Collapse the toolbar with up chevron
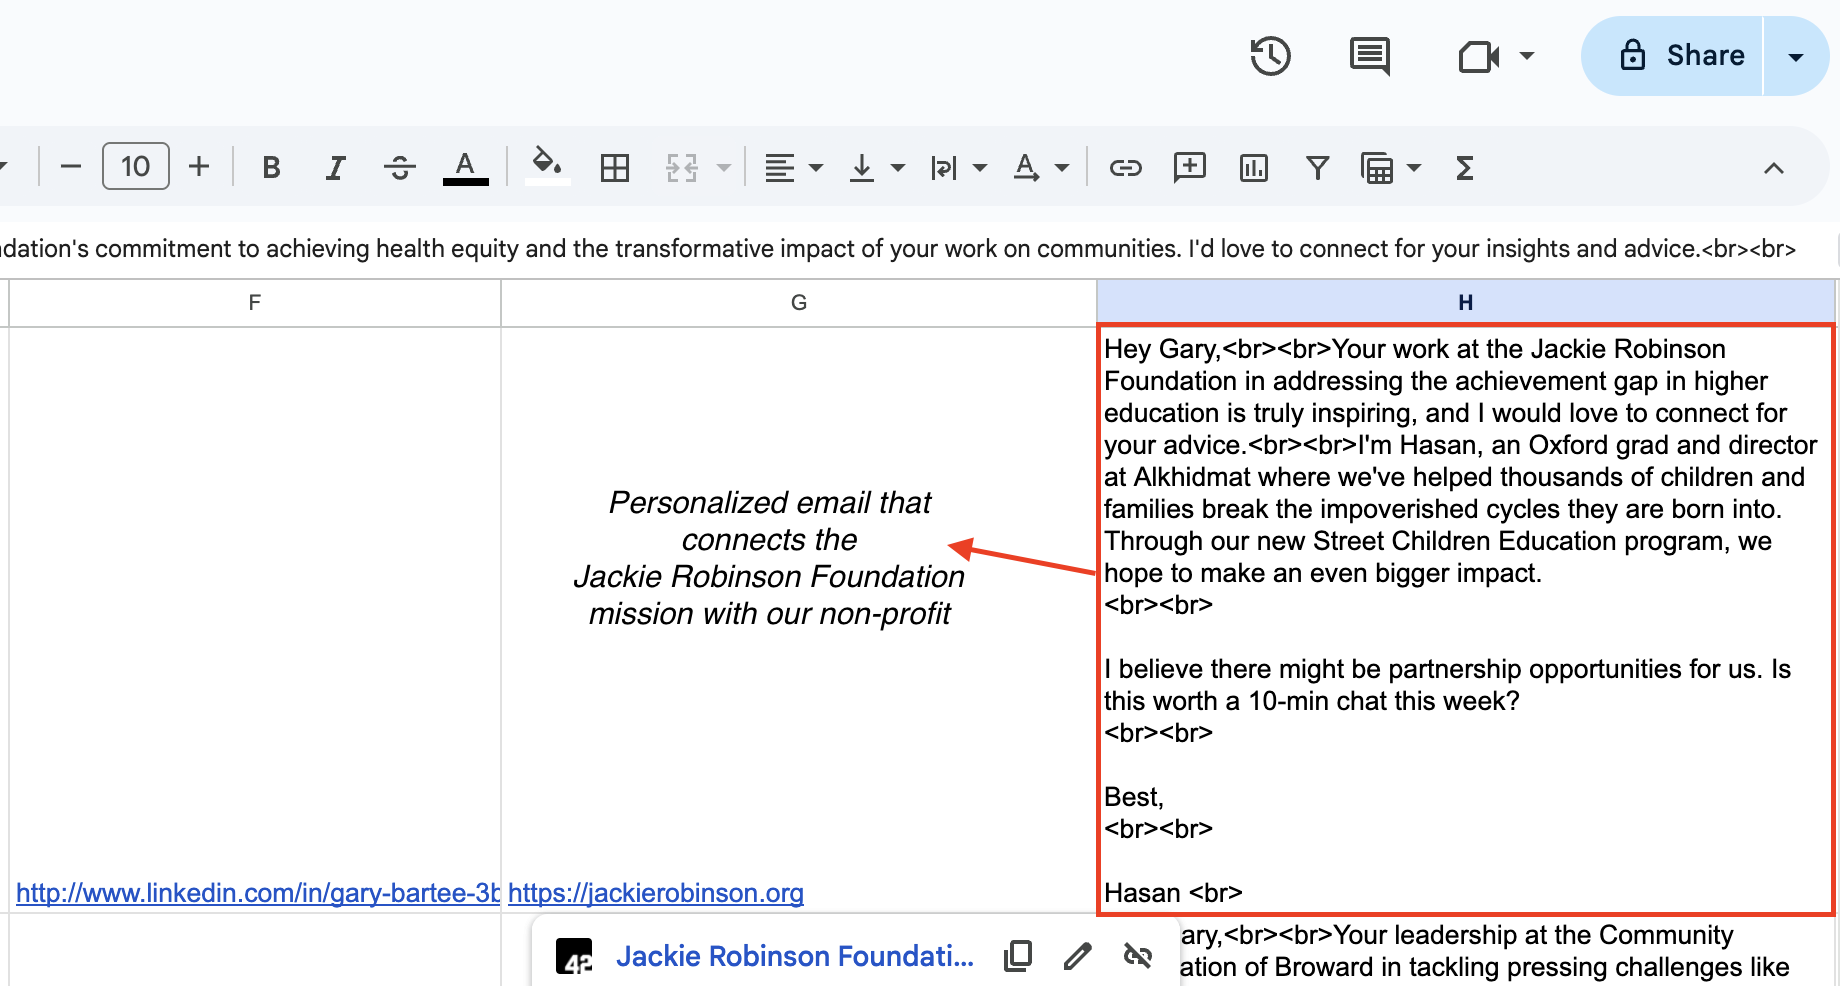The image size is (1840, 986). pos(1774,168)
